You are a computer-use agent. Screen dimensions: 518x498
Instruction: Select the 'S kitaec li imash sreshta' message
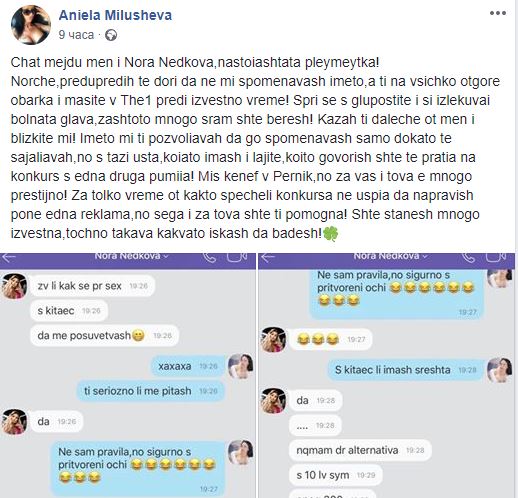[x=405, y=370]
